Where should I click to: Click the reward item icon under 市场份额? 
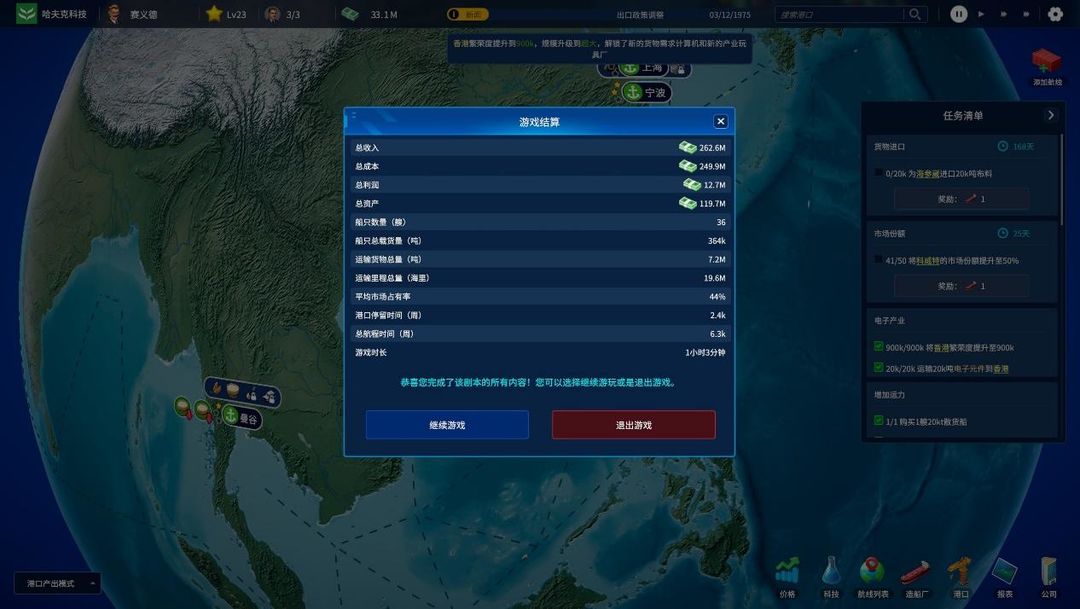[970, 285]
